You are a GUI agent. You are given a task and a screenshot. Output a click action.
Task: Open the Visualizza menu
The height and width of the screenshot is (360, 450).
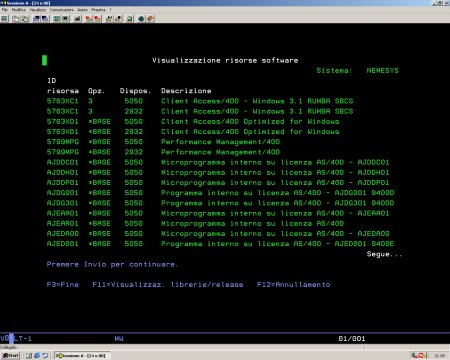point(38,10)
